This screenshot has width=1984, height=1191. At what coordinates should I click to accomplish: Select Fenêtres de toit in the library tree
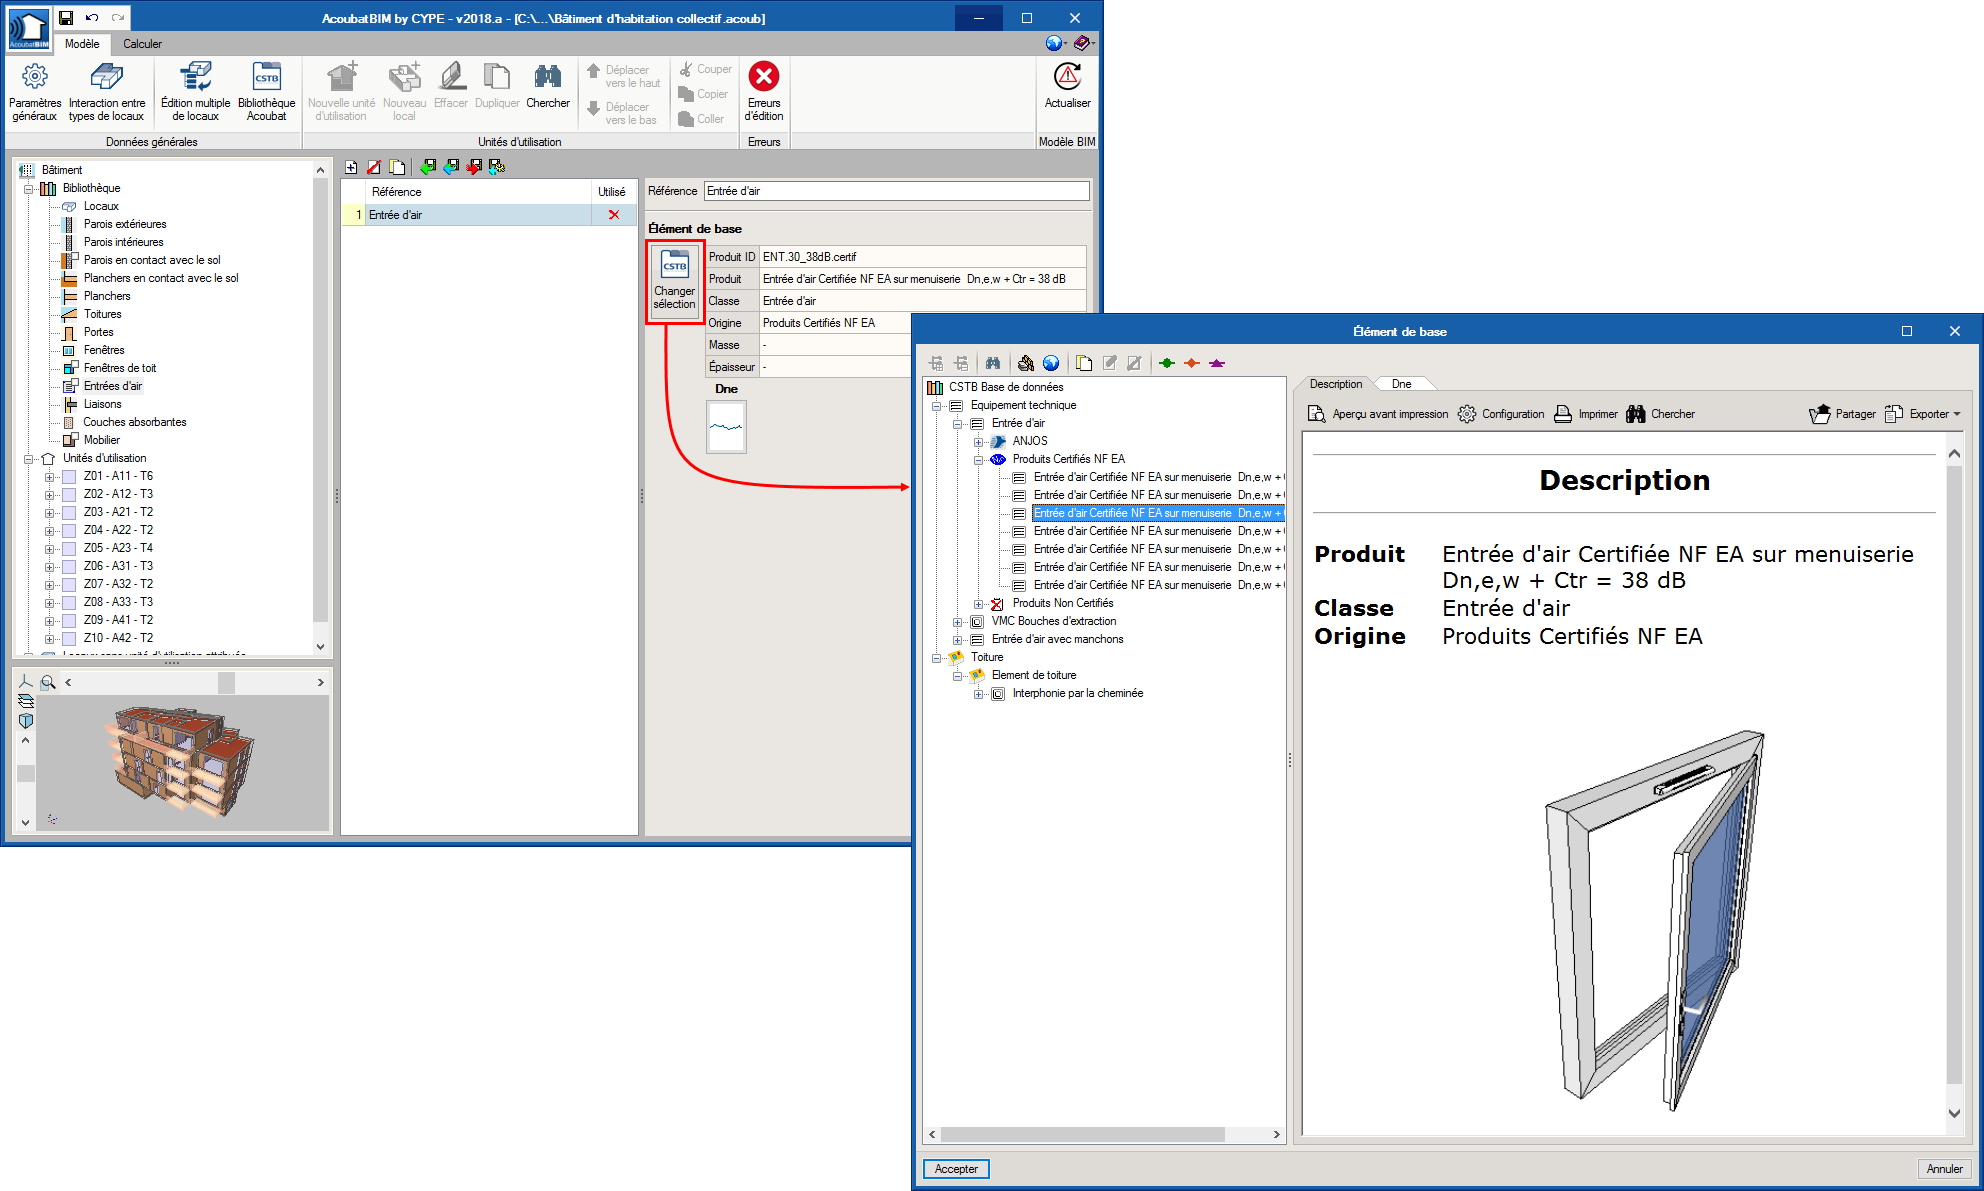point(120,368)
